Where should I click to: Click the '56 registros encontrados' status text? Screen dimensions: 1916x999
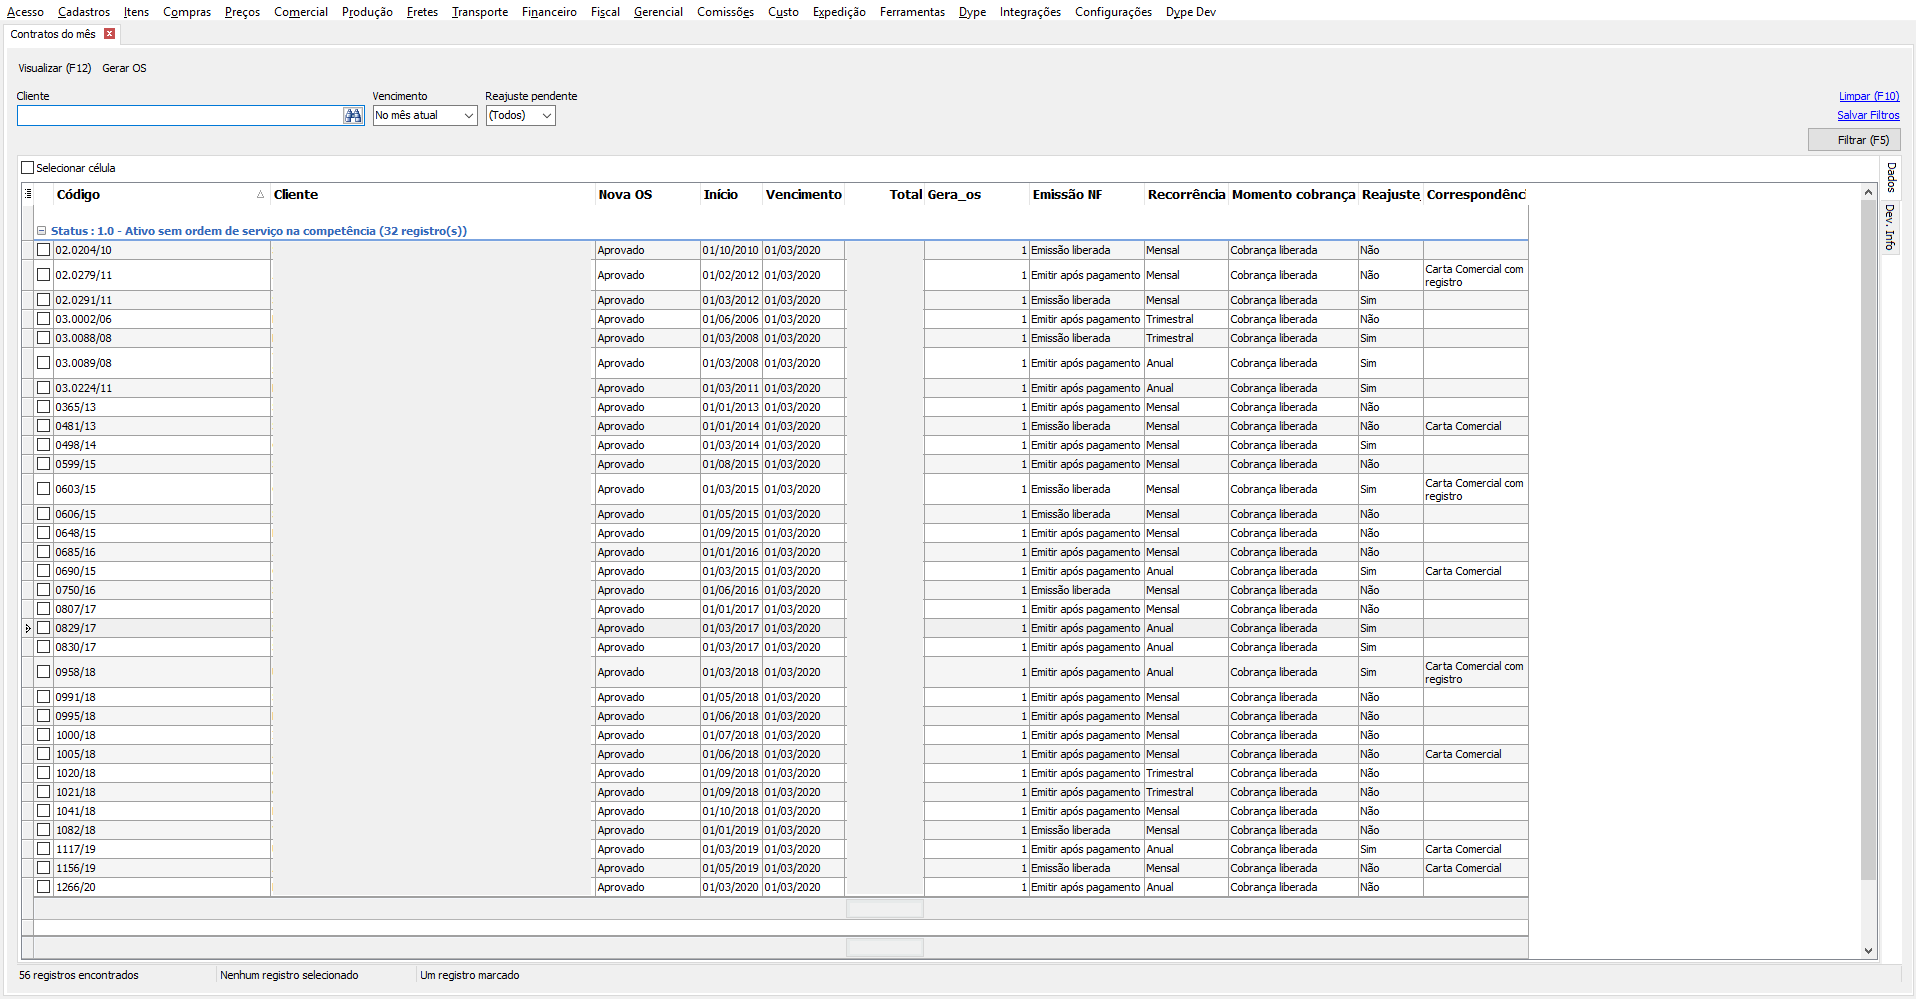tap(79, 975)
